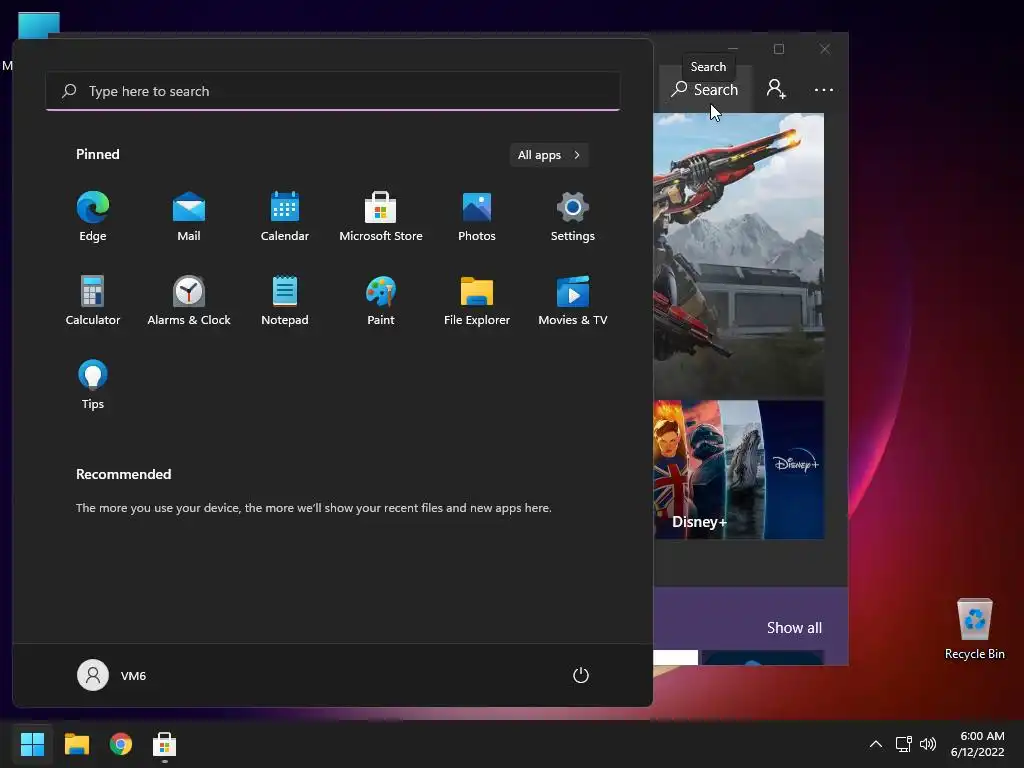The width and height of the screenshot is (1024, 768).
Task: Maximize the Microsoft Store window
Action: click(778, 49)
